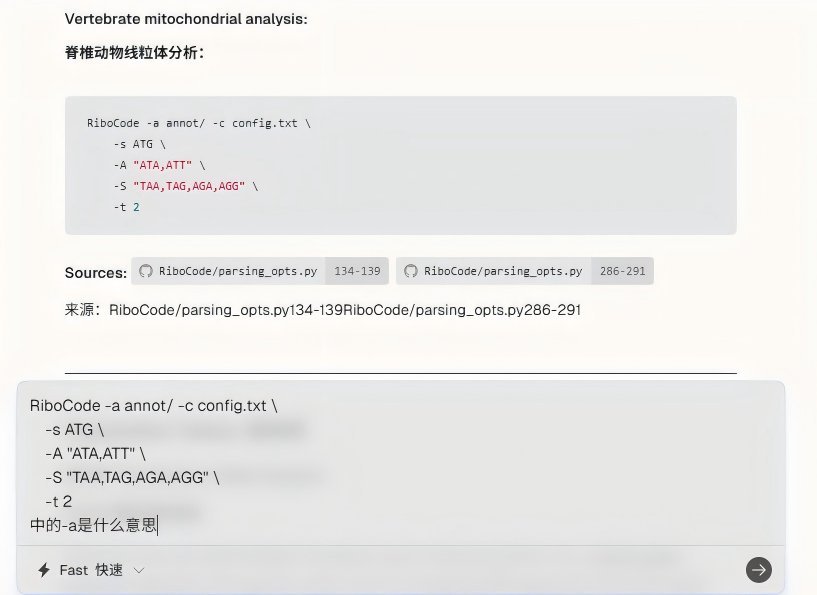This screenshot has width=817, height=595.
Task: Click the line range badge 286-291
Action: pos(622,270)
